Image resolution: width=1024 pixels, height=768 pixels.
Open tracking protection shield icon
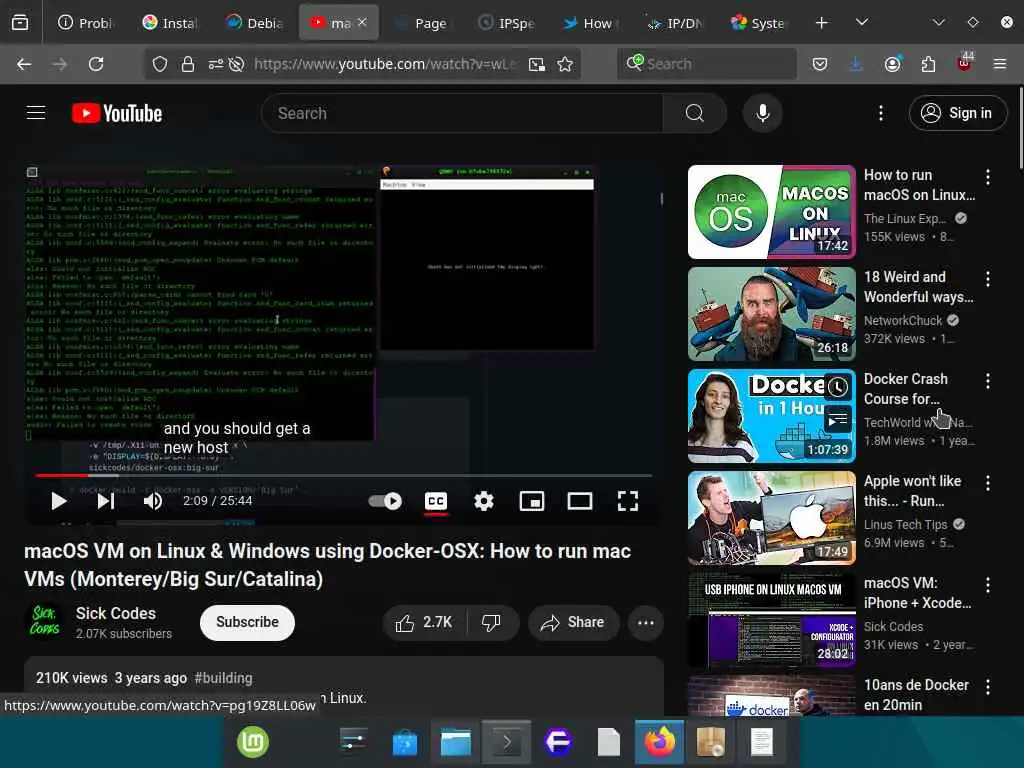[160, 64]
